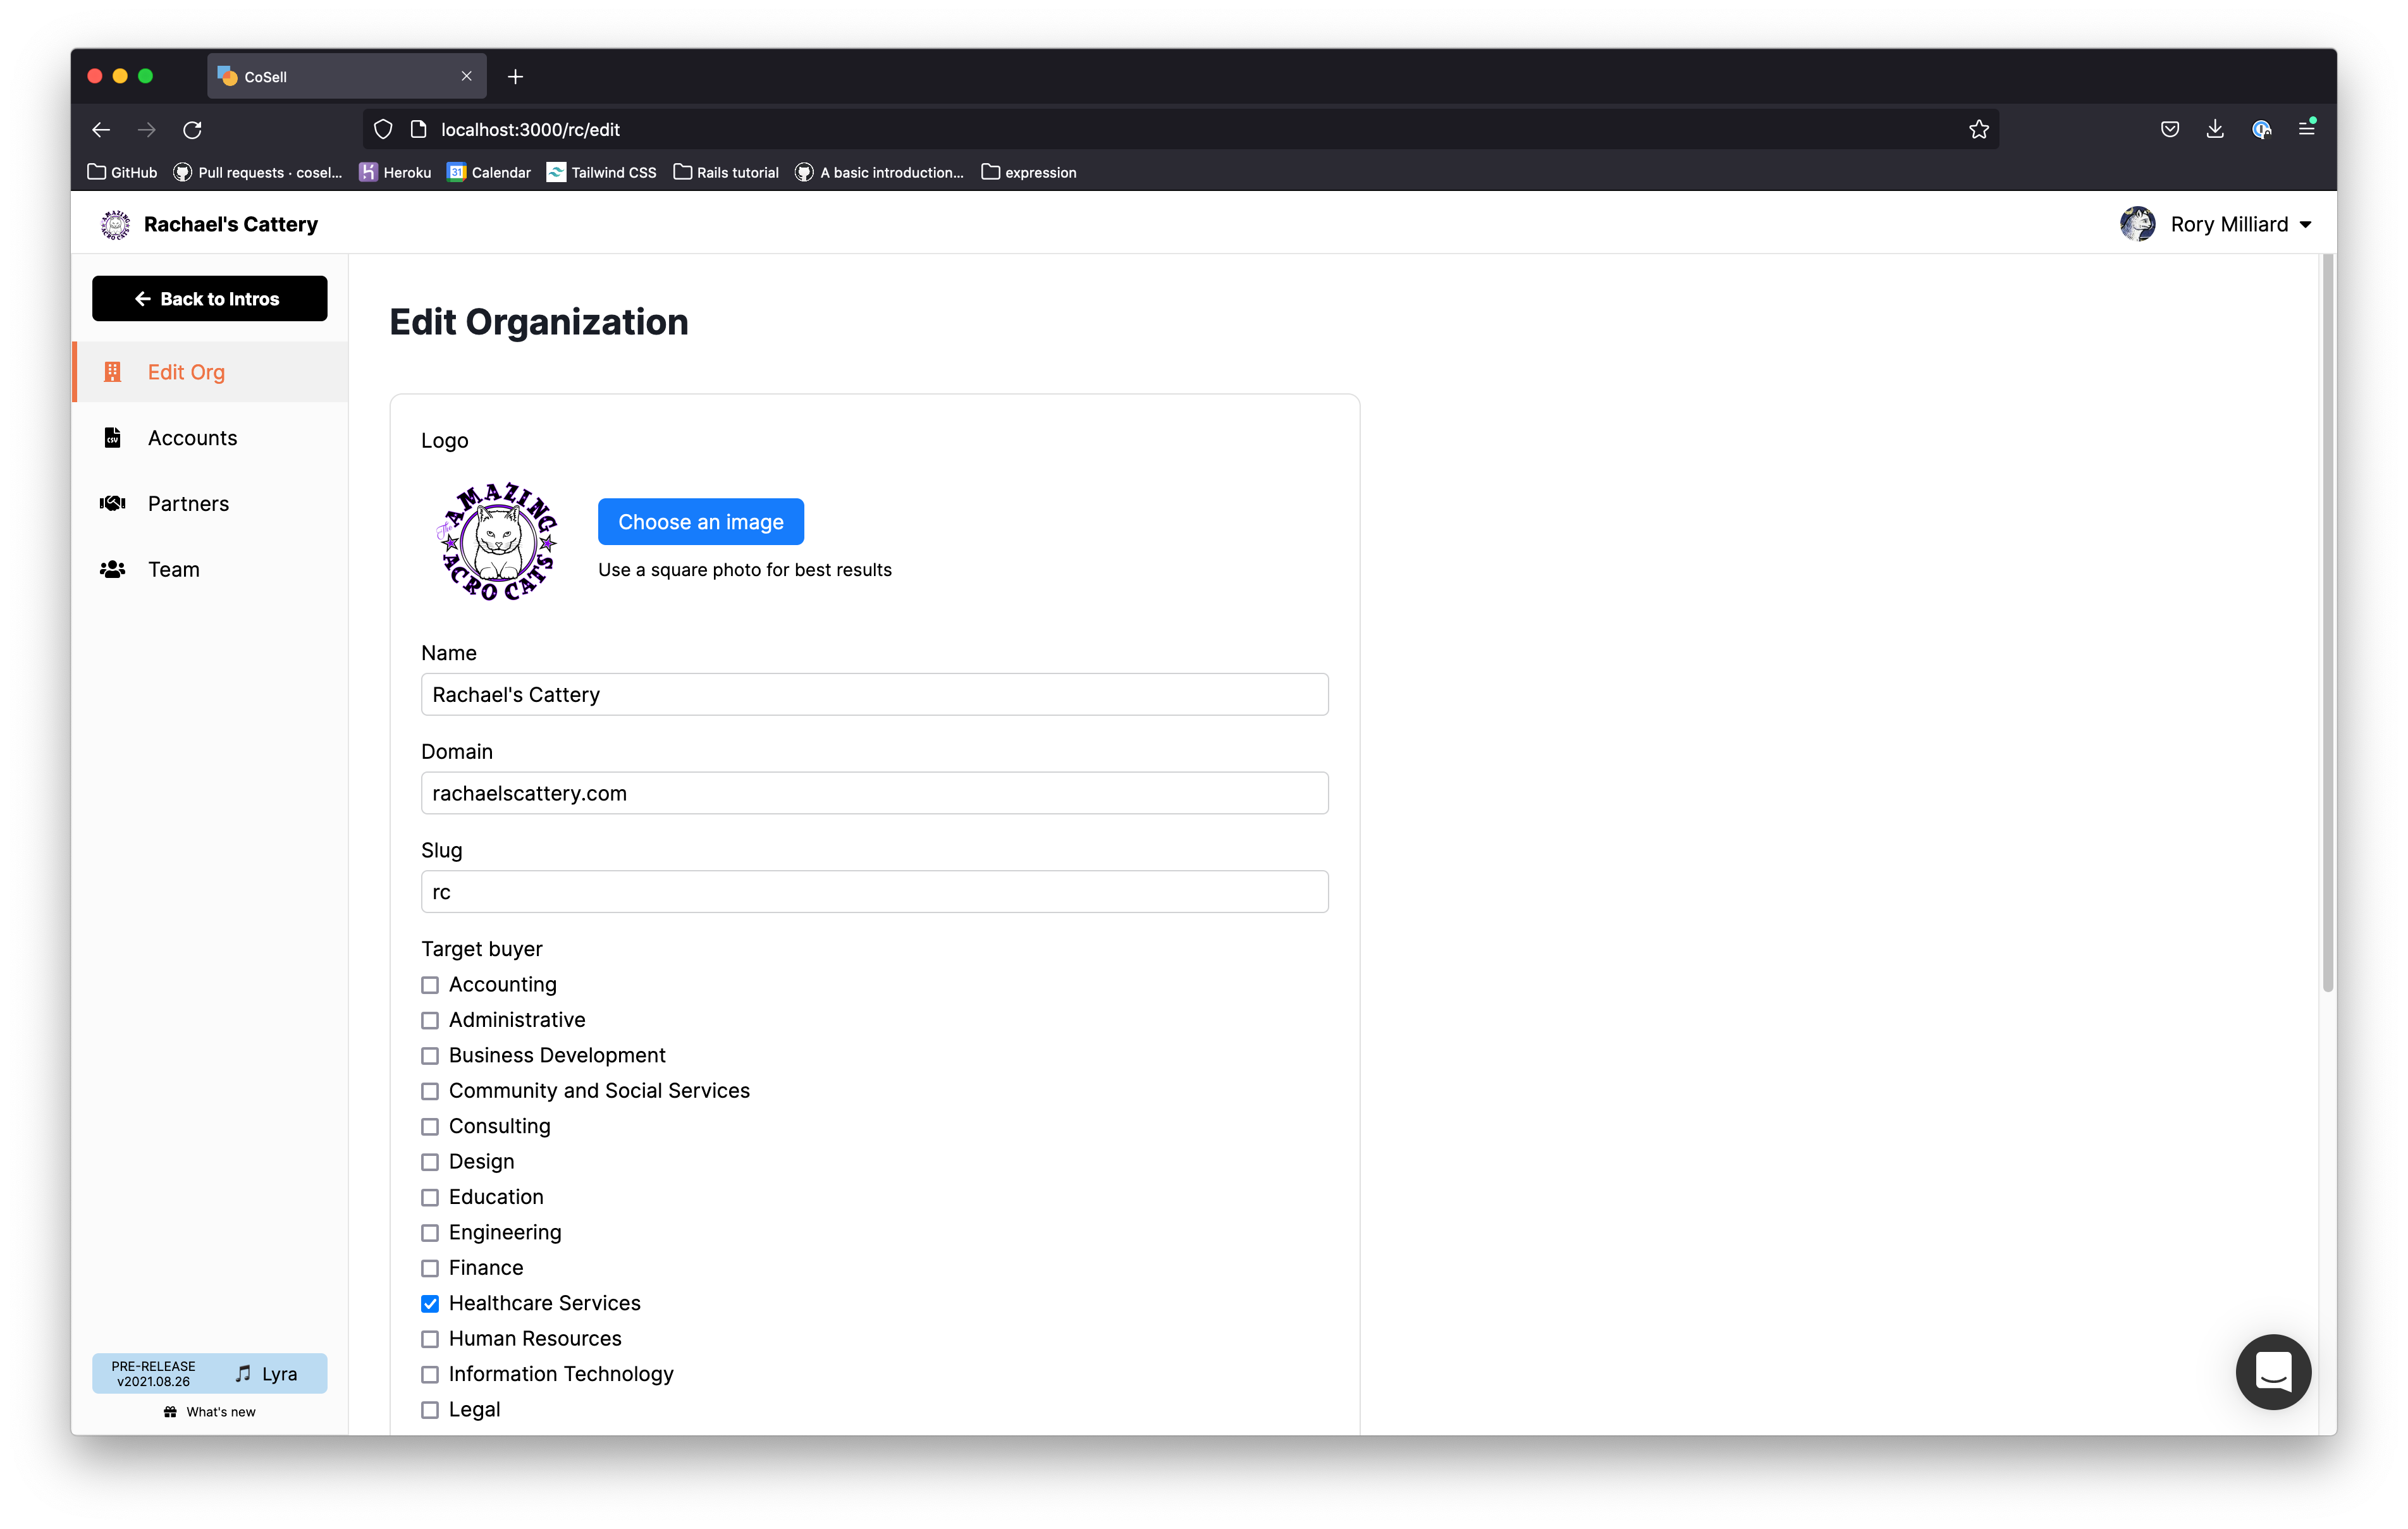Image resolution: width=2408 pixels, height=1529 pixels.
Task: Check the Information Technology checkbox
Action: [430, 1375]
